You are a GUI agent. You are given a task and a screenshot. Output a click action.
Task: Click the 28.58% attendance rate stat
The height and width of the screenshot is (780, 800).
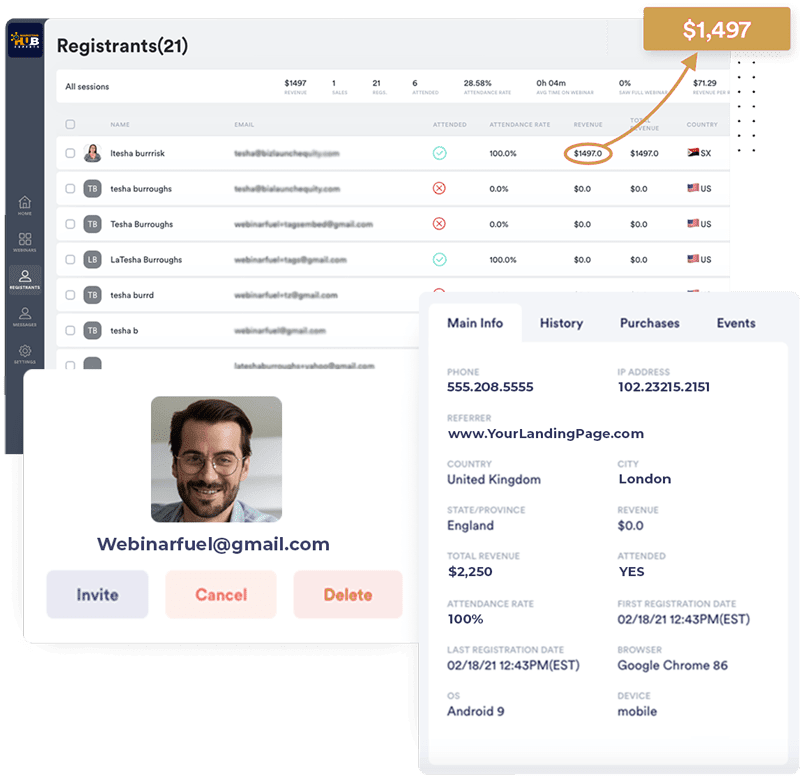478,83
